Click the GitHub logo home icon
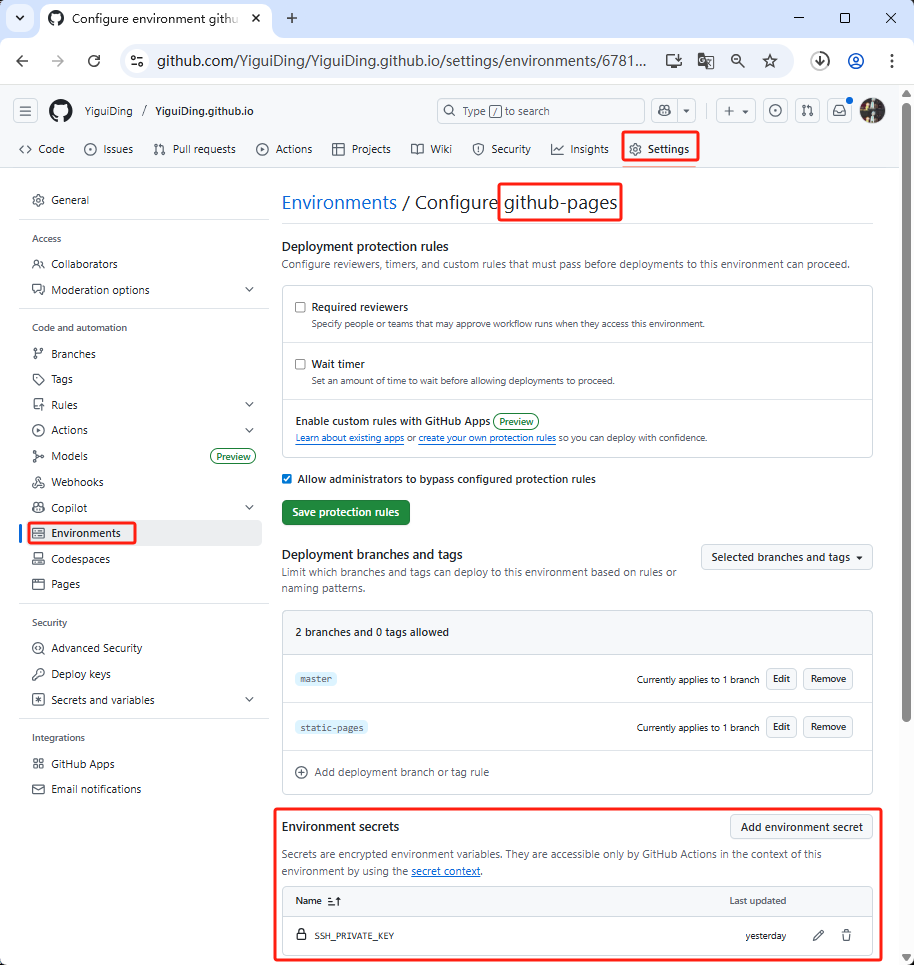 (61, 111)
